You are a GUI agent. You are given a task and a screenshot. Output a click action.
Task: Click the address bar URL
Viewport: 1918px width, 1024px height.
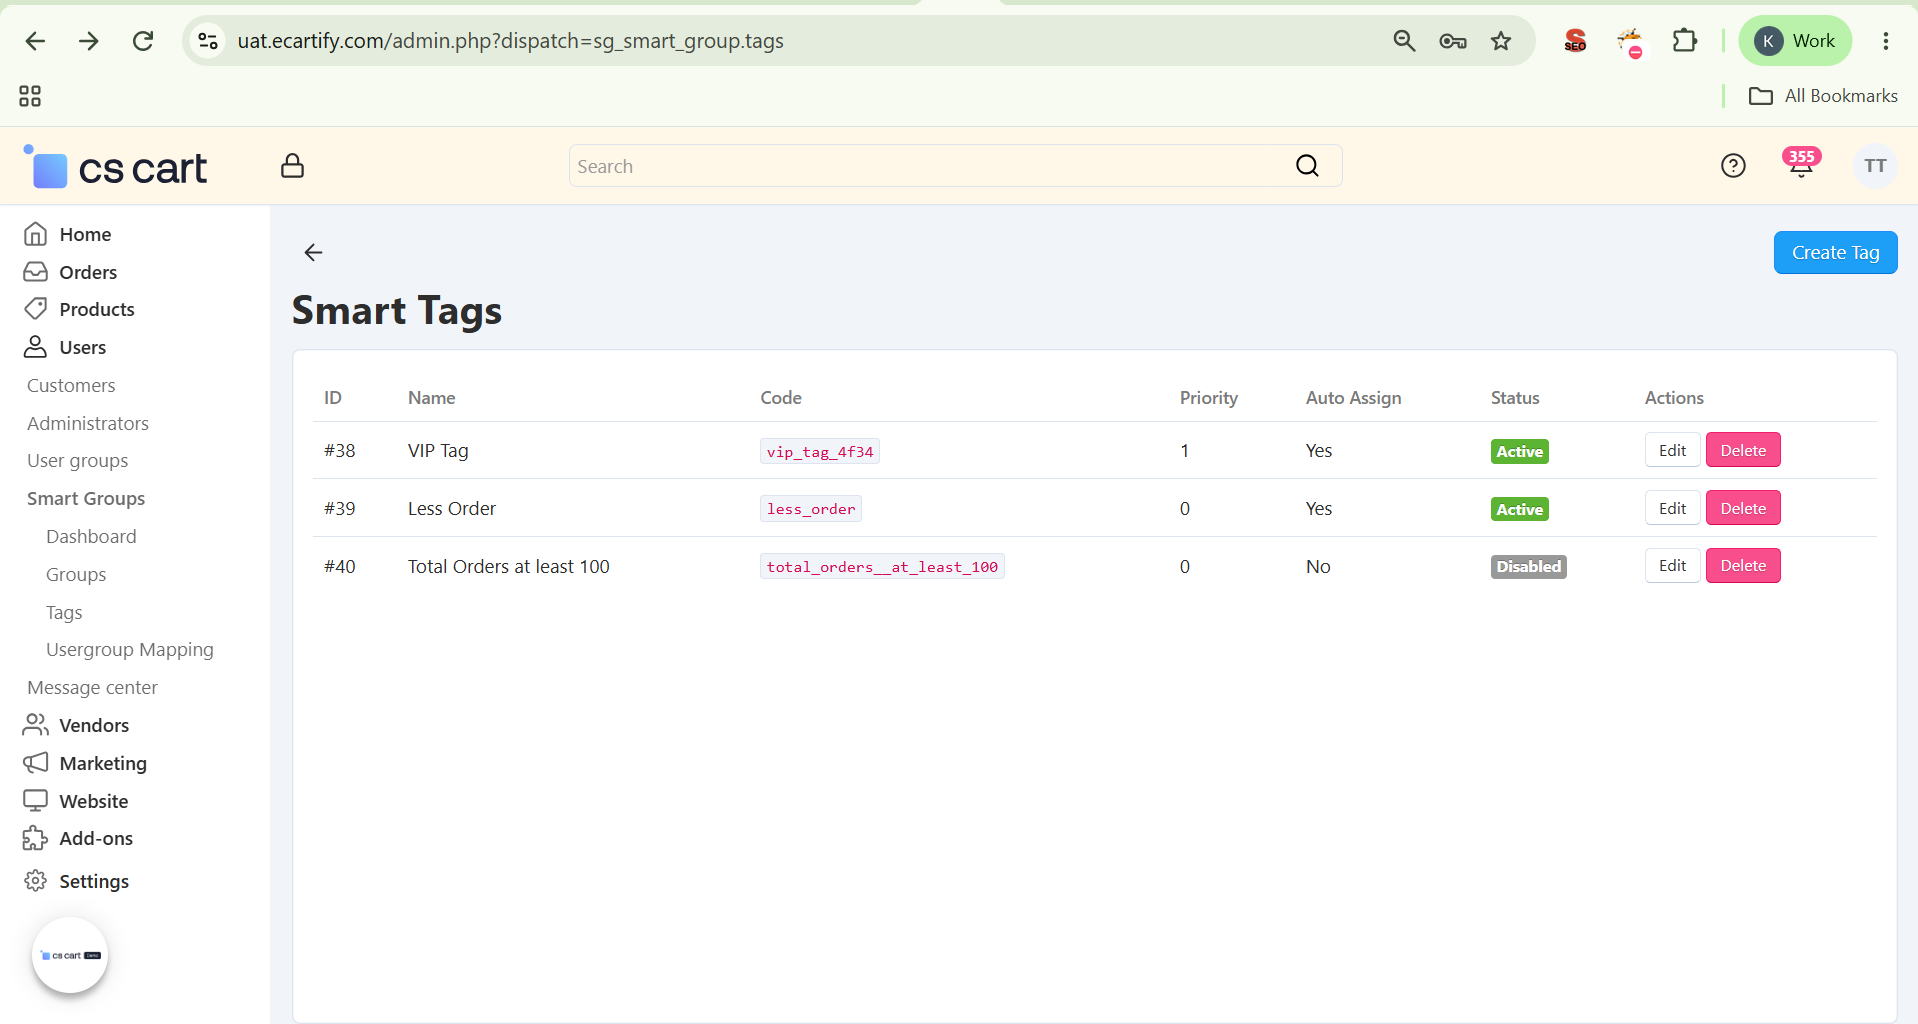(x=510, y=41)
